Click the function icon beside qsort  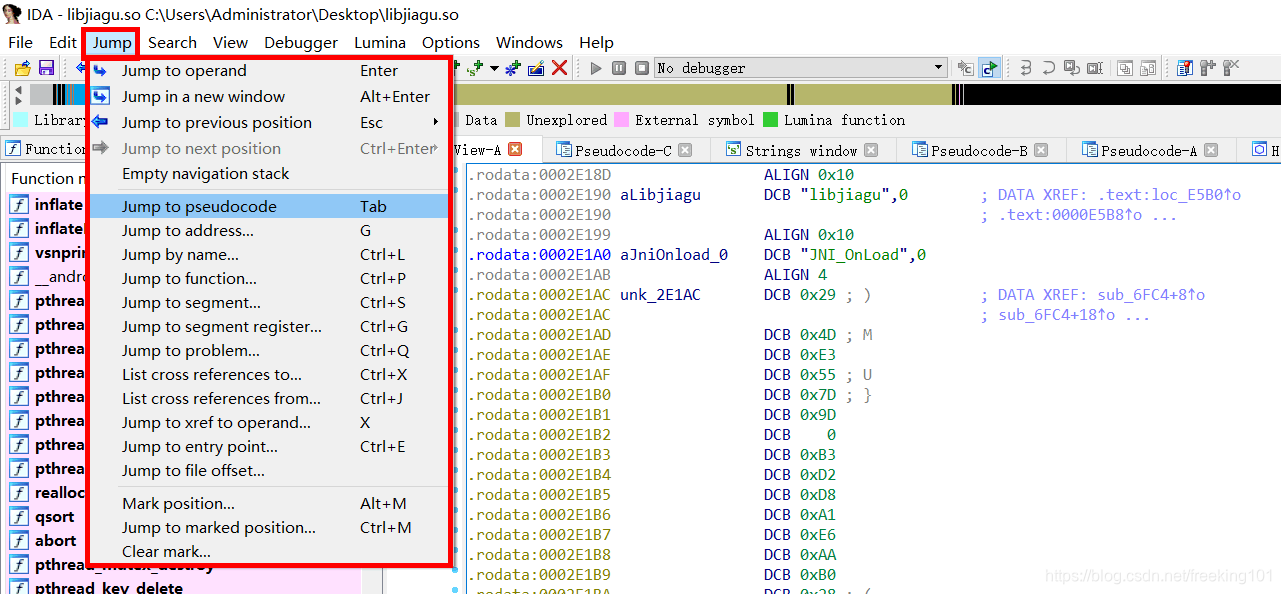coord(19,516)
